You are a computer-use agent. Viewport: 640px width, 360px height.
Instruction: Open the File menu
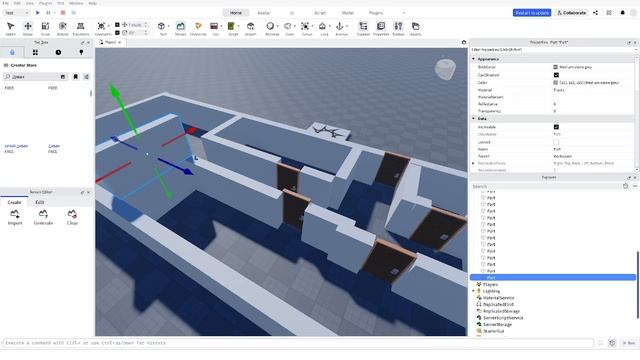[6, 3]
